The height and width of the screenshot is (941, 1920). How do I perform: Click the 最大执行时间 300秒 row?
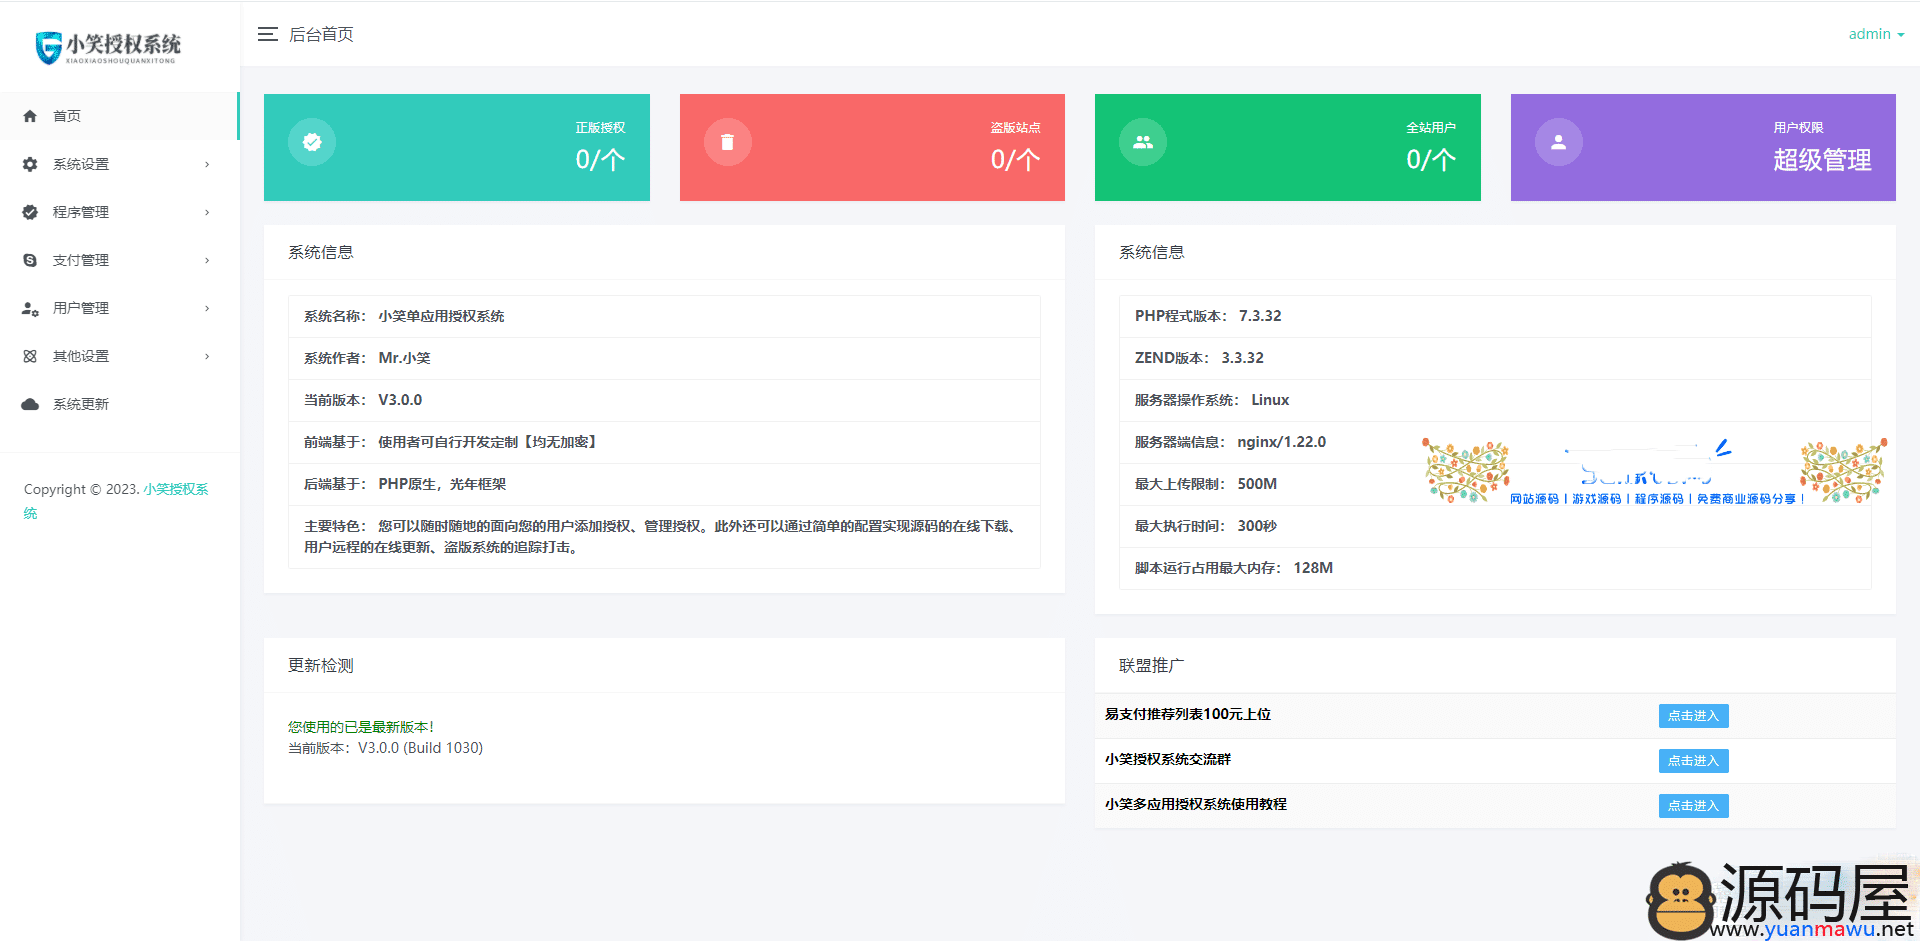(x=1495, y=526)
